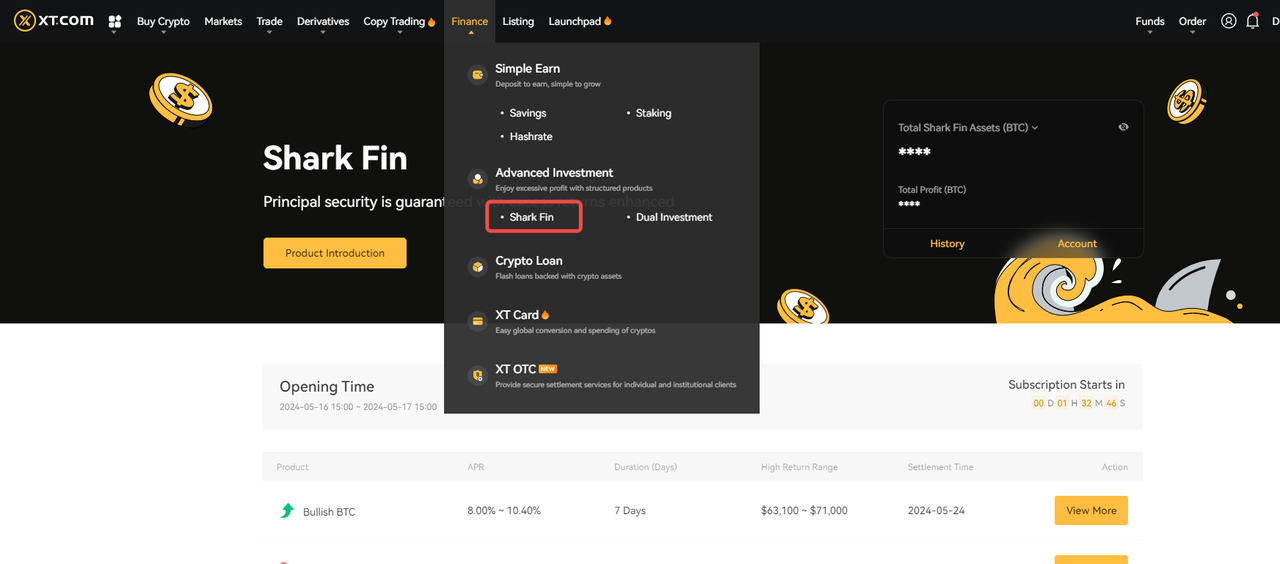This screenshot has width=1280, height=564.
Task: Select Dual Investment in the menu
Action: [x=674, y=217]
